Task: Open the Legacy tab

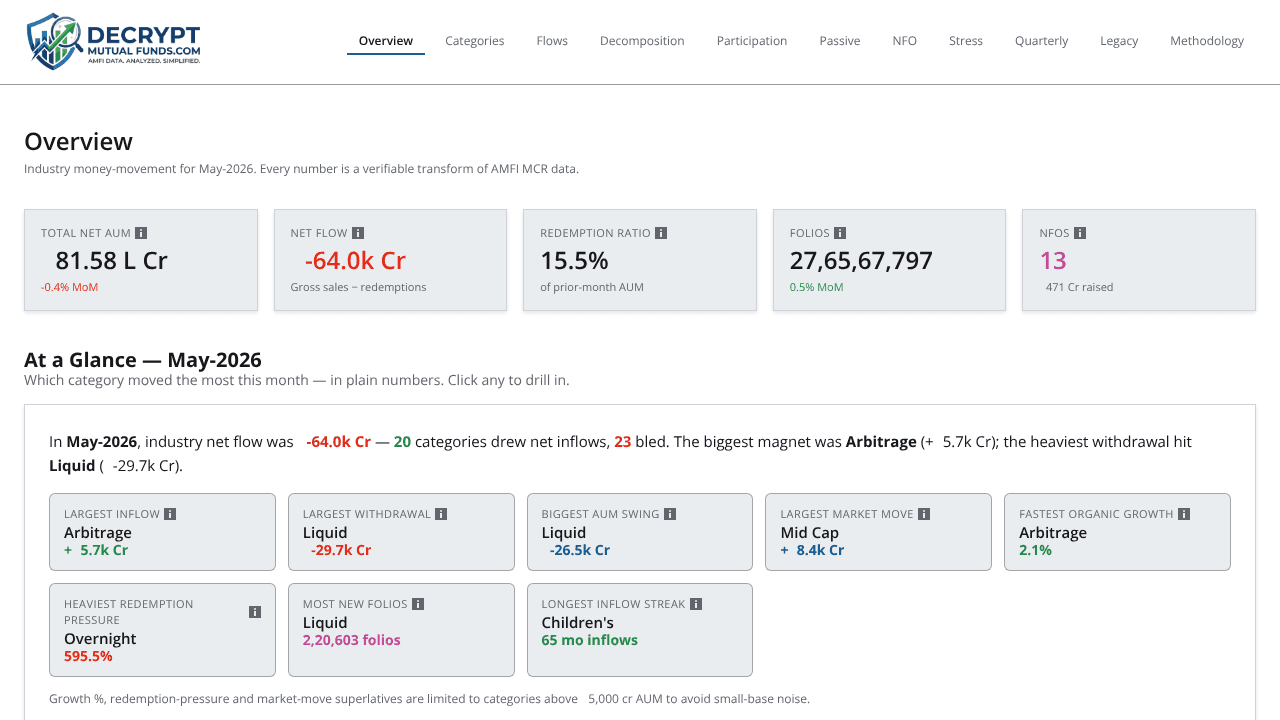Action: [x=1119, y=41]
